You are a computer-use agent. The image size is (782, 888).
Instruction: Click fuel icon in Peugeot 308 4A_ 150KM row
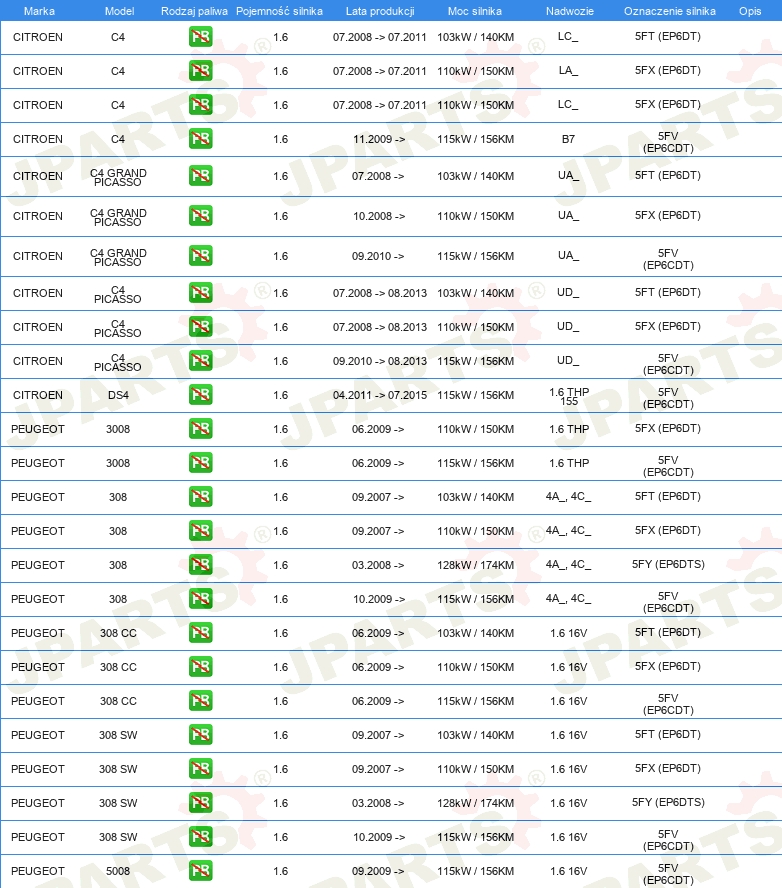[x=200, y=531]
